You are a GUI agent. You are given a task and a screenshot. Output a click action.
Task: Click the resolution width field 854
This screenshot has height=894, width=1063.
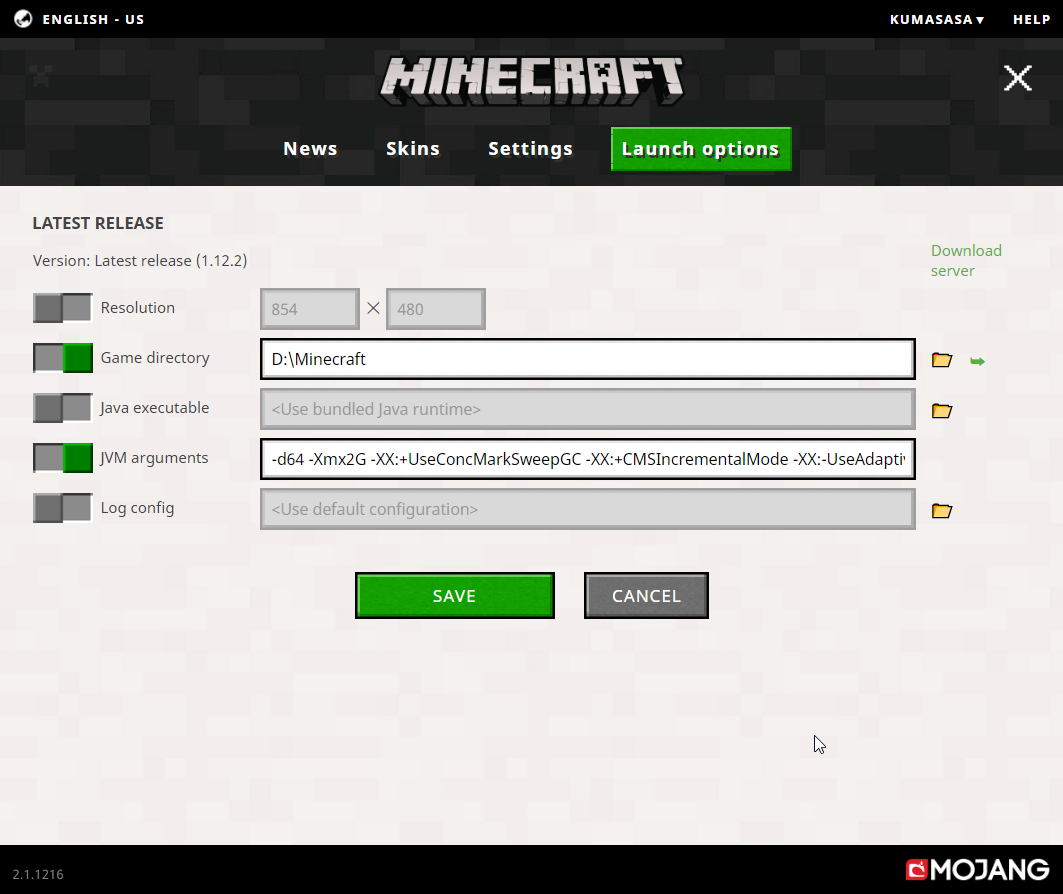[x=310, y=309]
